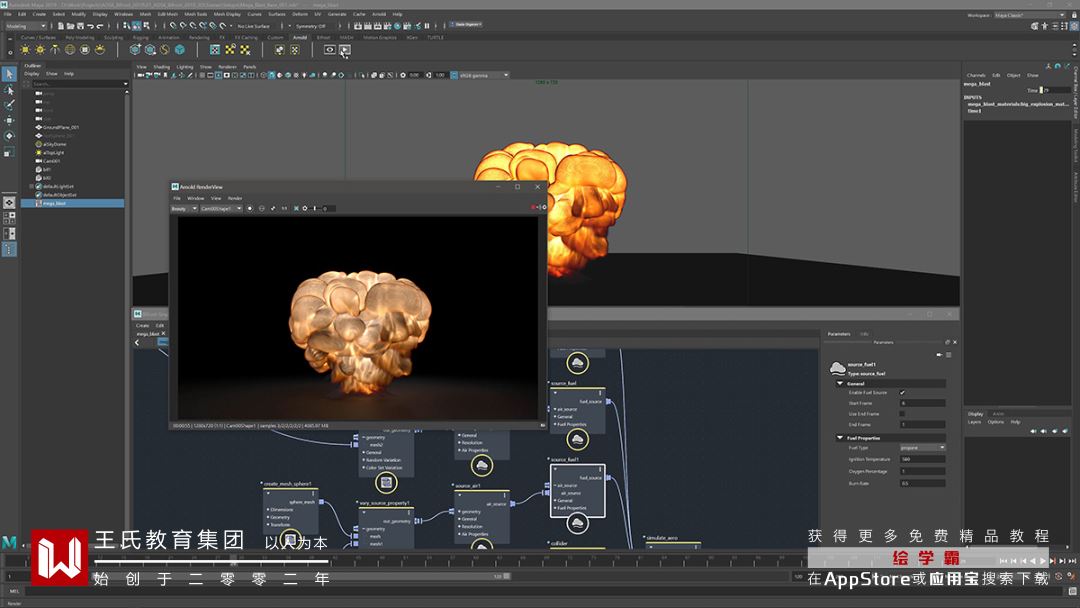Open the Arnold menu in menu bar
The height and width of the screenshot is (608, 1080).
click(x=379, y=14)
